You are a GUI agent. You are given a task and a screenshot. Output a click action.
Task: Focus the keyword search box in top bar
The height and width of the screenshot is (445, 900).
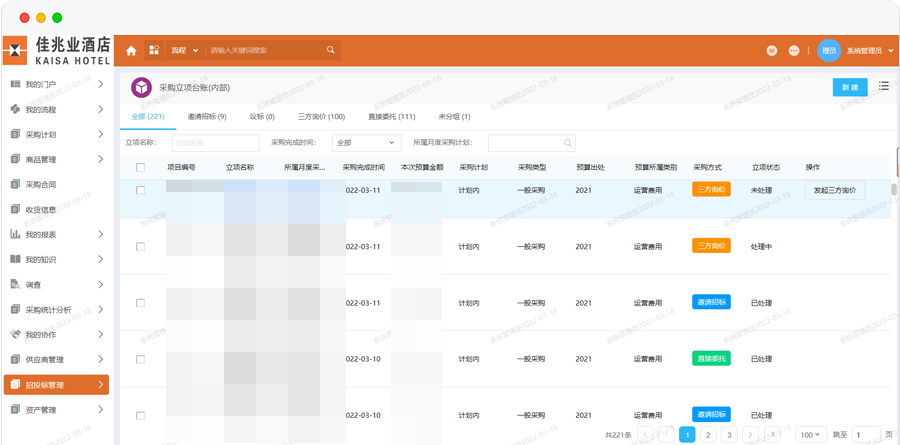[266, 51]
